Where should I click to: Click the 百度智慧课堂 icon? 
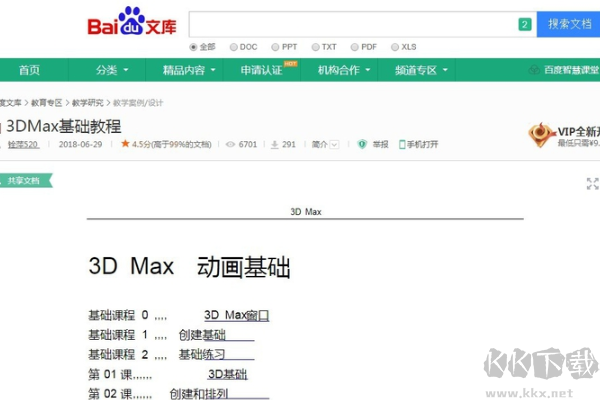534,70
